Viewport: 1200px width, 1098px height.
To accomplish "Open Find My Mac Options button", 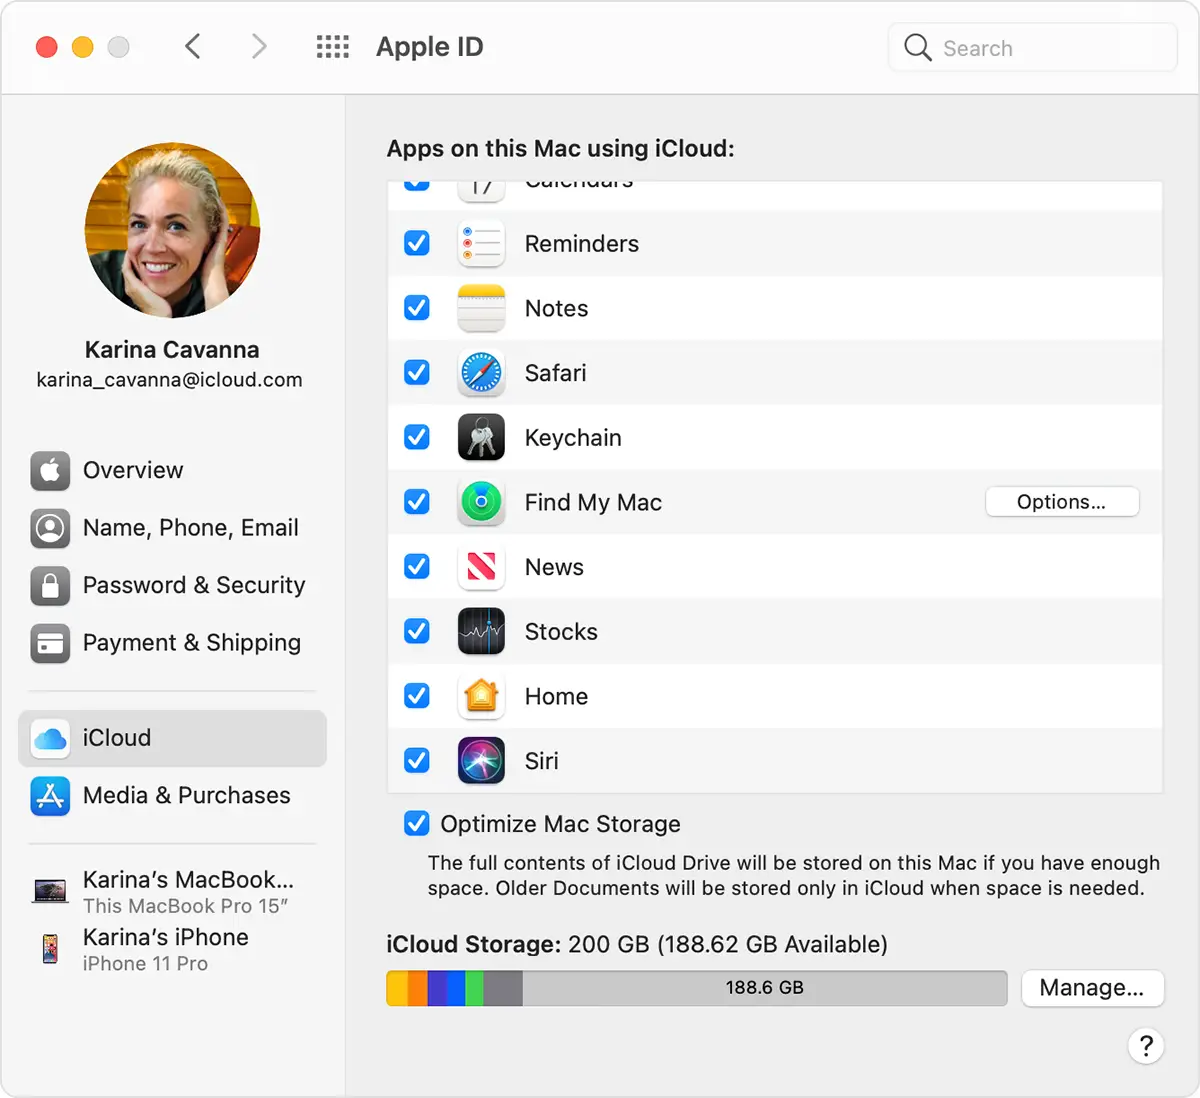I will (1061, 502).
